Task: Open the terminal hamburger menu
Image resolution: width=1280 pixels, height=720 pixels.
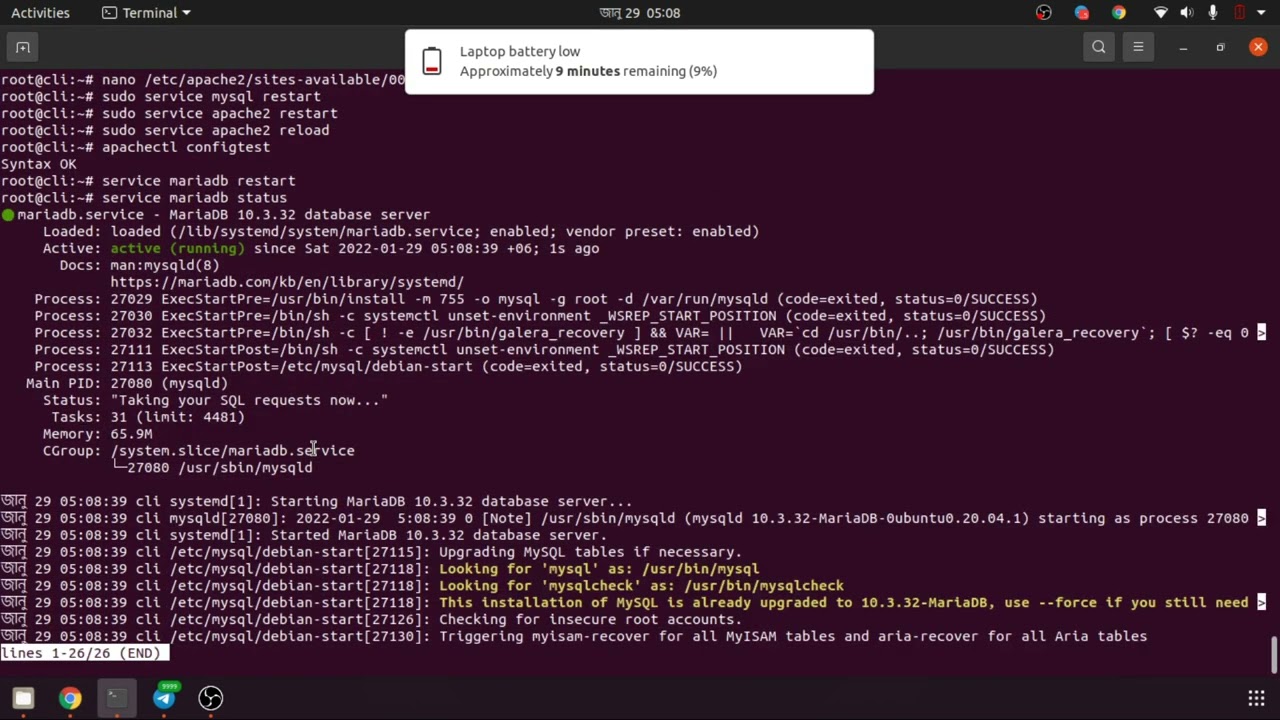Action: tap(1138, 47)
